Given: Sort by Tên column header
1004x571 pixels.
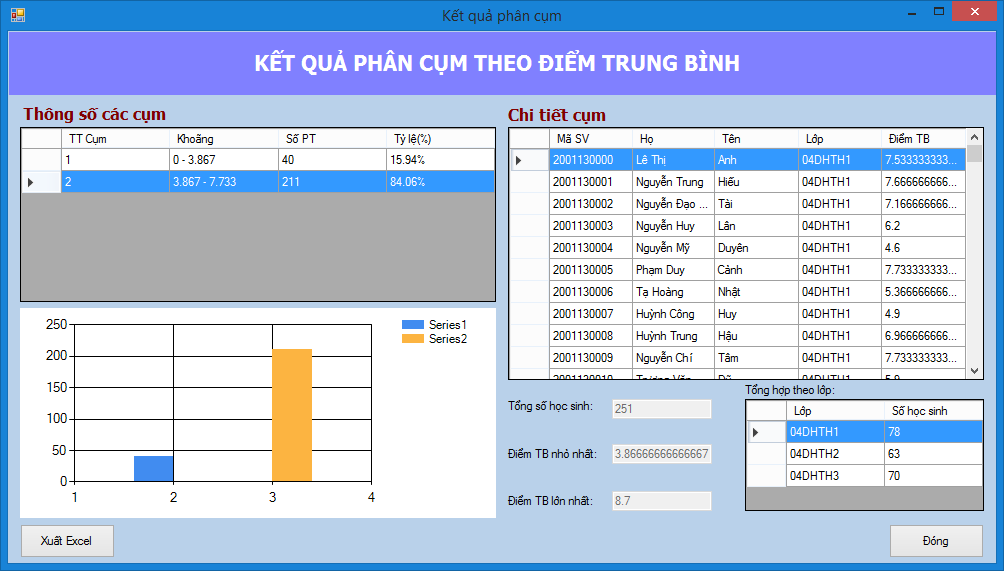Looking at the screenshot, I should click(x=757, y=139).
